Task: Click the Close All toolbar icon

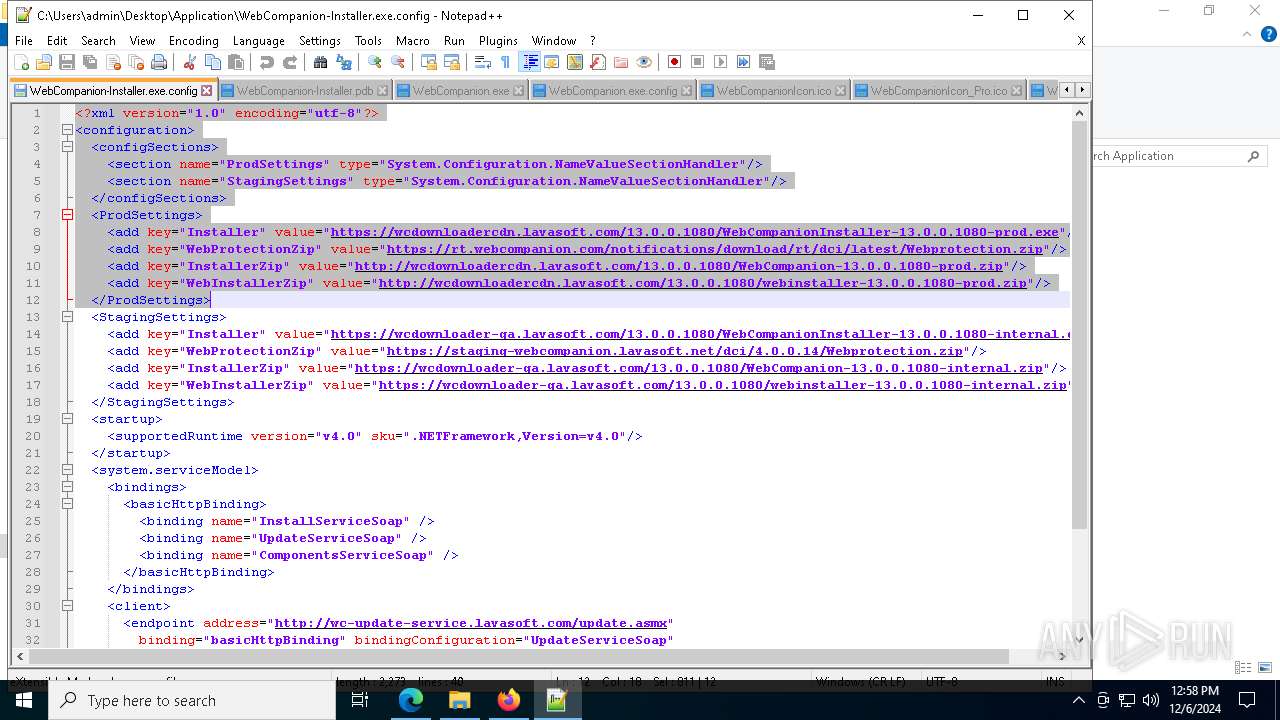Action: pos(136,62)
